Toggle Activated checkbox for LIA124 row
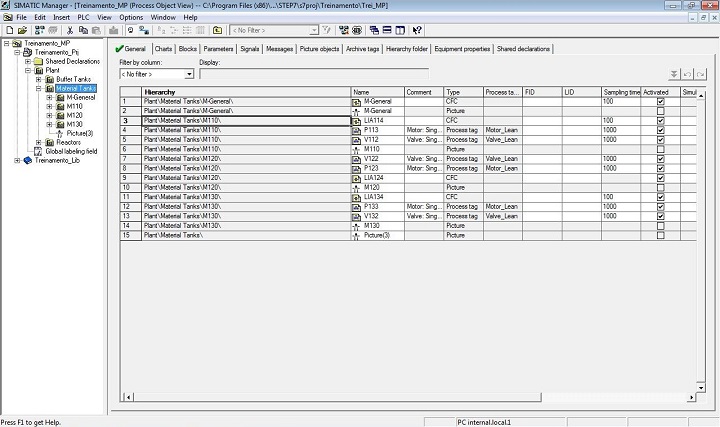Viewport: 720px width, 427px height. 660,178
